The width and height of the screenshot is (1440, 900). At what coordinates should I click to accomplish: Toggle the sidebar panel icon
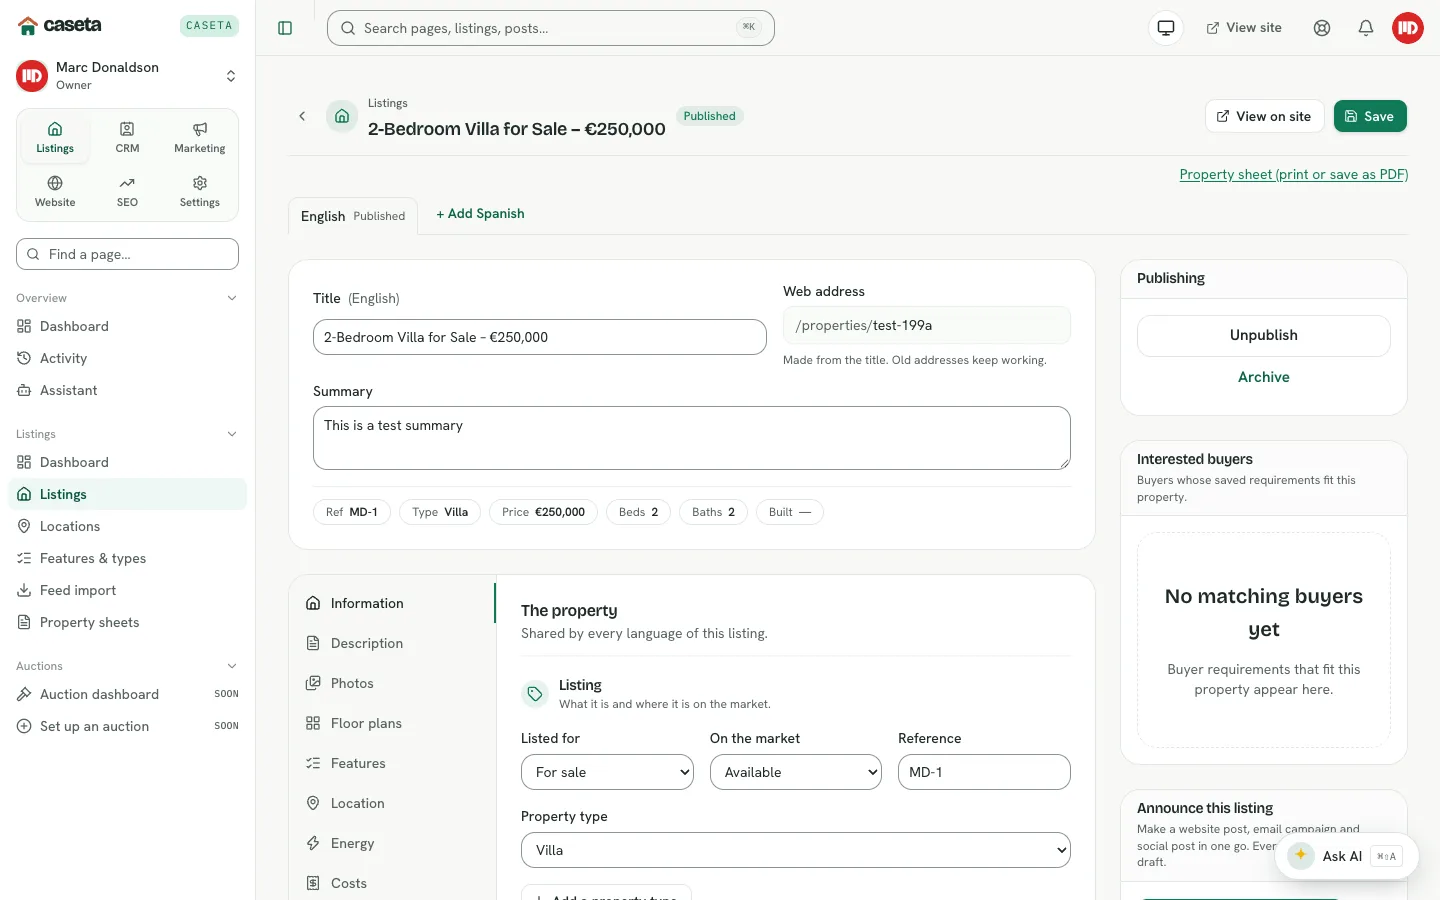[285, 28]
